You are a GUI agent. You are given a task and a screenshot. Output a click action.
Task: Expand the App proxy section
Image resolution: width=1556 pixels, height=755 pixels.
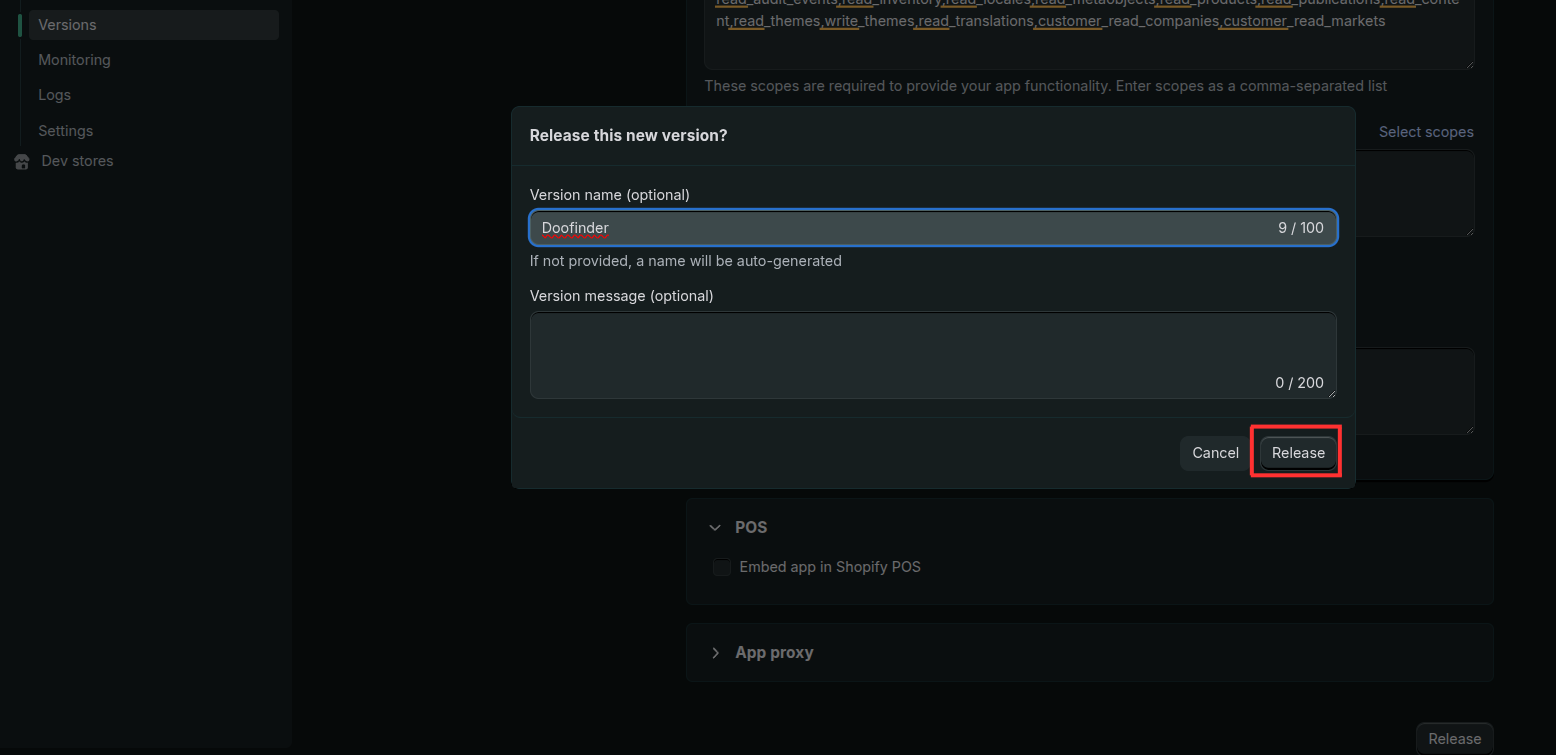pyautogui.click(x=715, y=652)
